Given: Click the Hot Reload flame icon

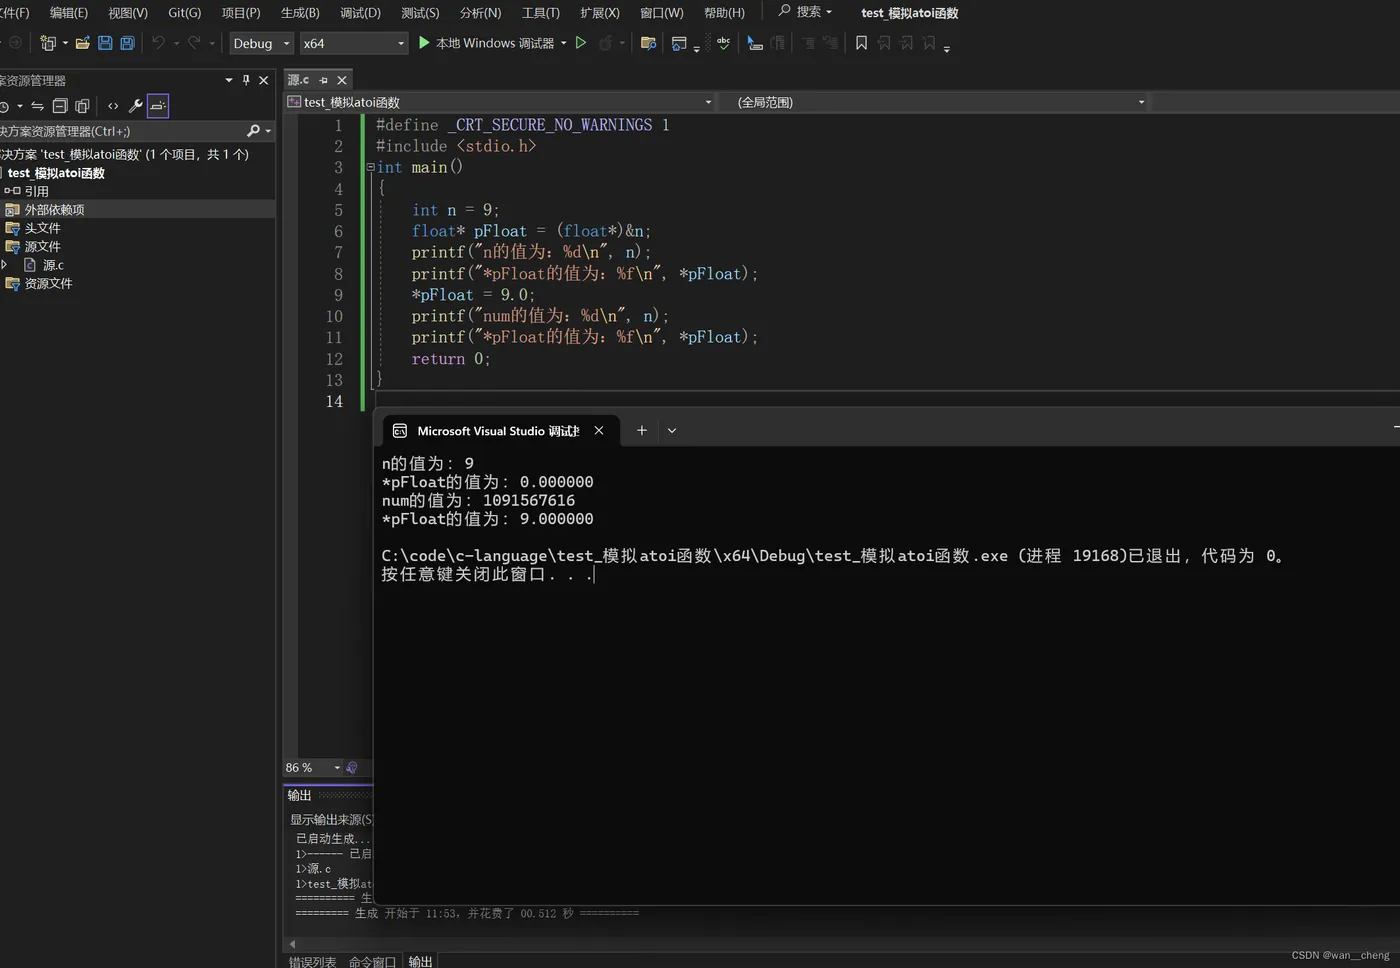Looking at the screenshot, I should [605, 43].
